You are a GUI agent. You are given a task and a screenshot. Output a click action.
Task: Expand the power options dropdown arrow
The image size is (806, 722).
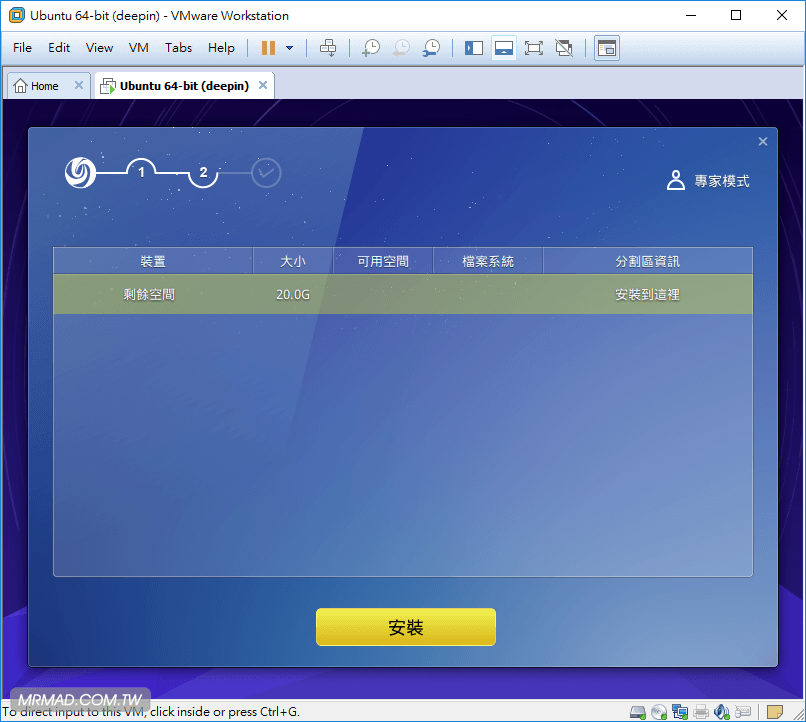coord(290,48)
